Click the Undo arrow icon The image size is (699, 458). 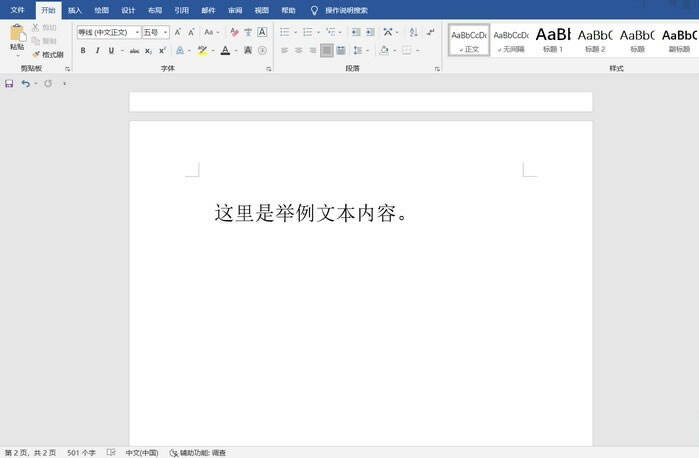26,84
